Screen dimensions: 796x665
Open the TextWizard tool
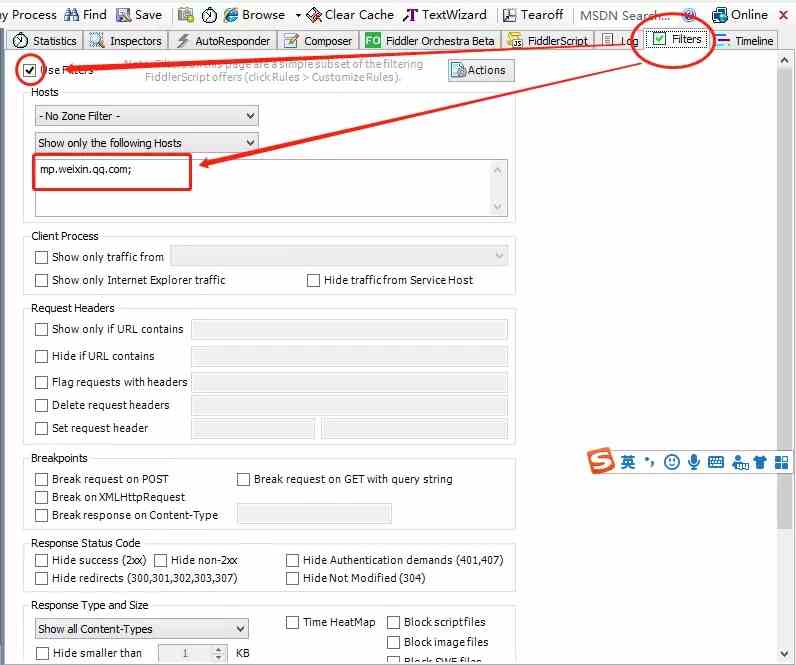pos(445,15)
